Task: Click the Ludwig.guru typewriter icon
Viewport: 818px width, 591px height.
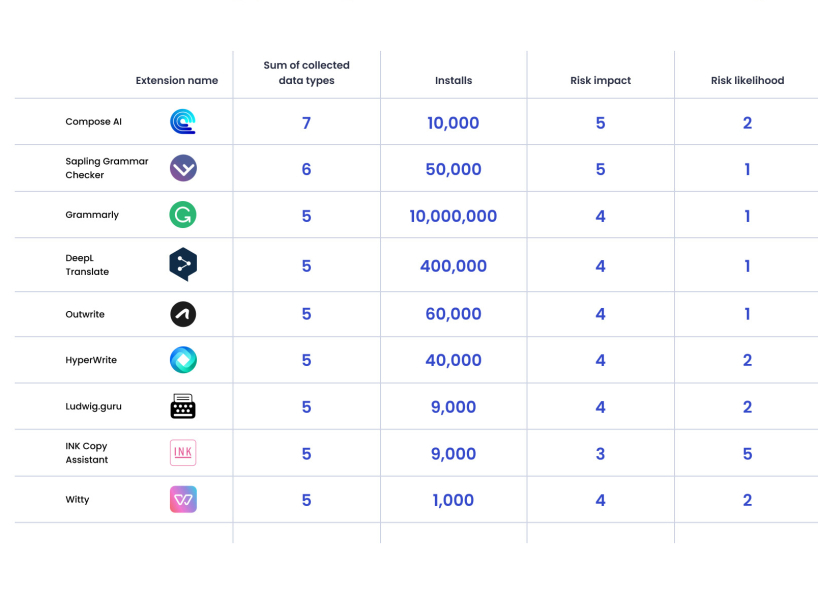Action: 183,407
